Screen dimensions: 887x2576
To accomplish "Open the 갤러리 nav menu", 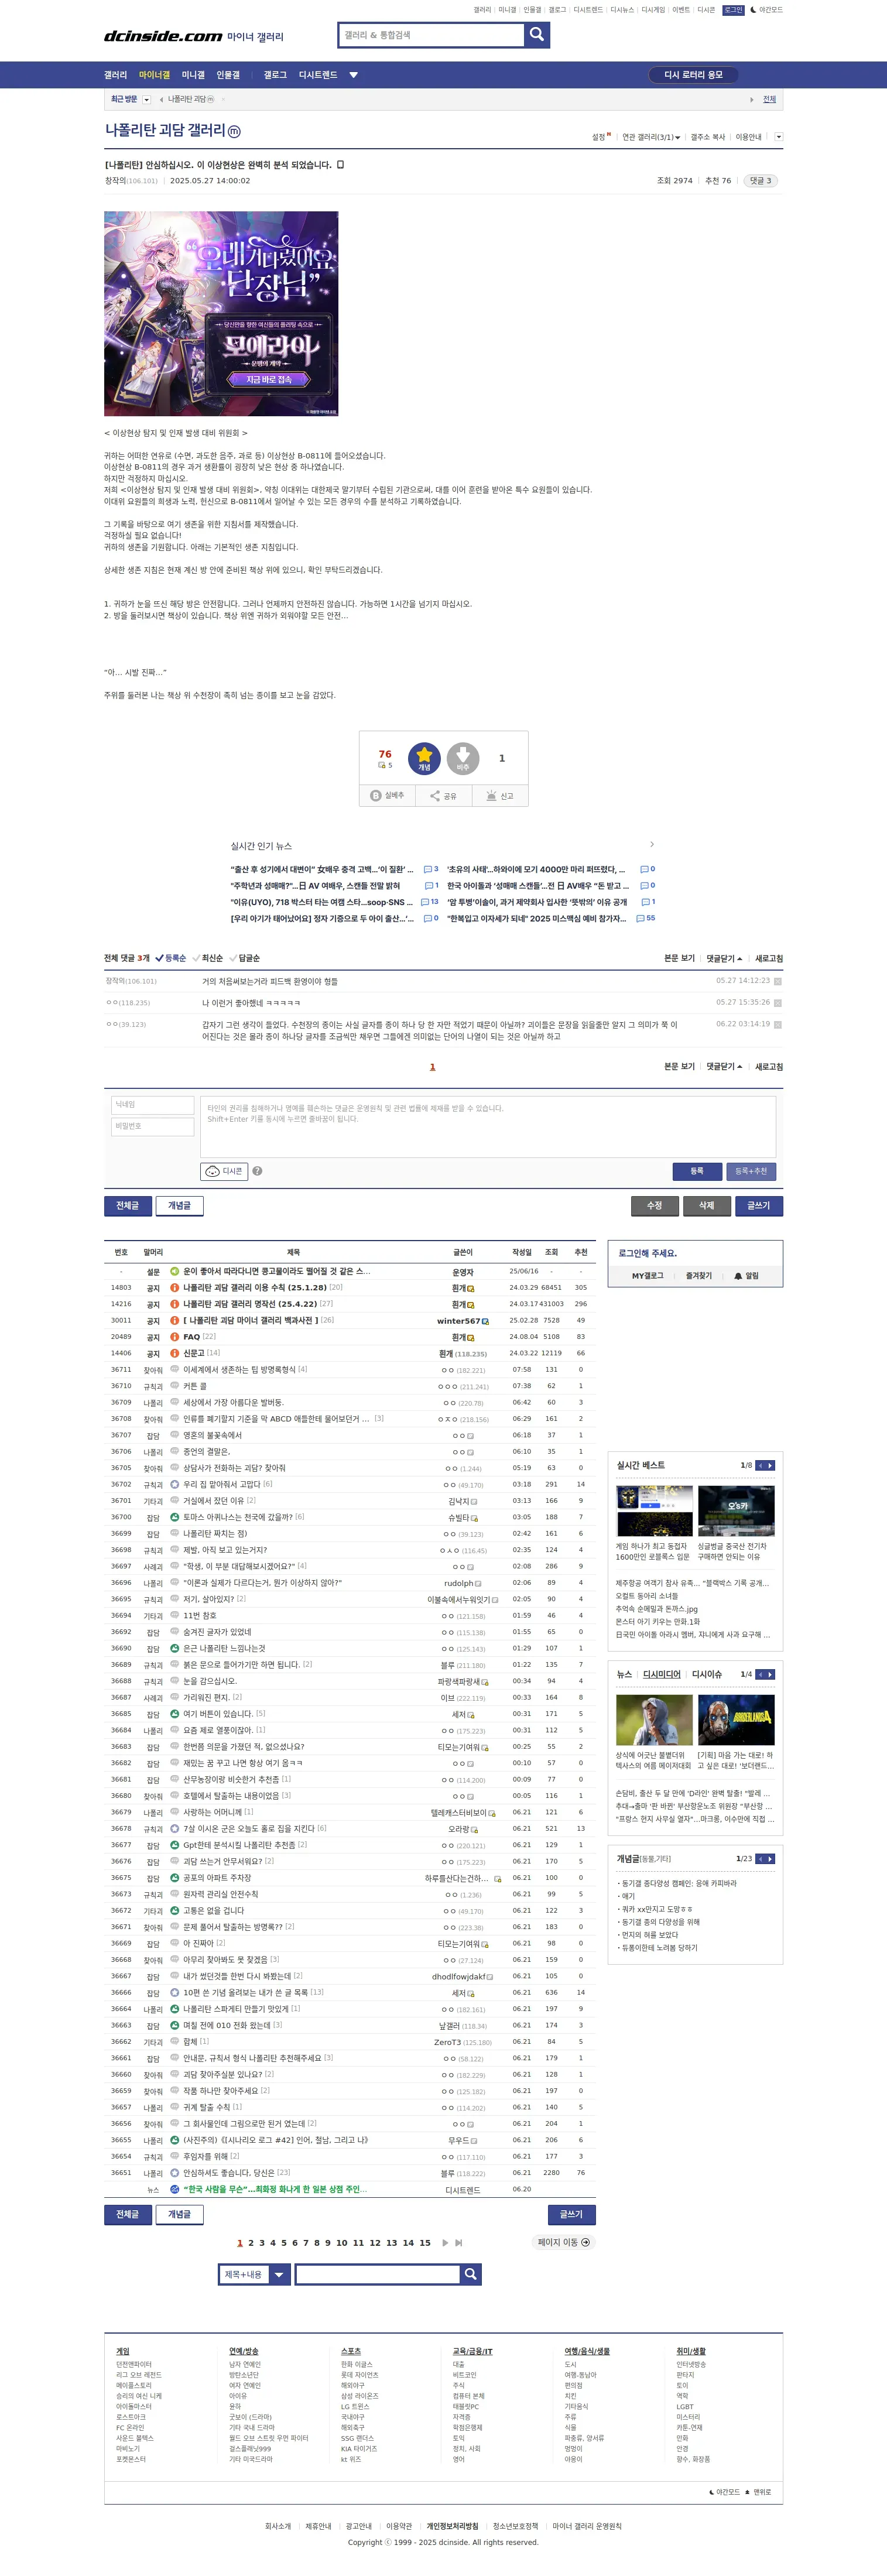I will click(x=116, y=75).
